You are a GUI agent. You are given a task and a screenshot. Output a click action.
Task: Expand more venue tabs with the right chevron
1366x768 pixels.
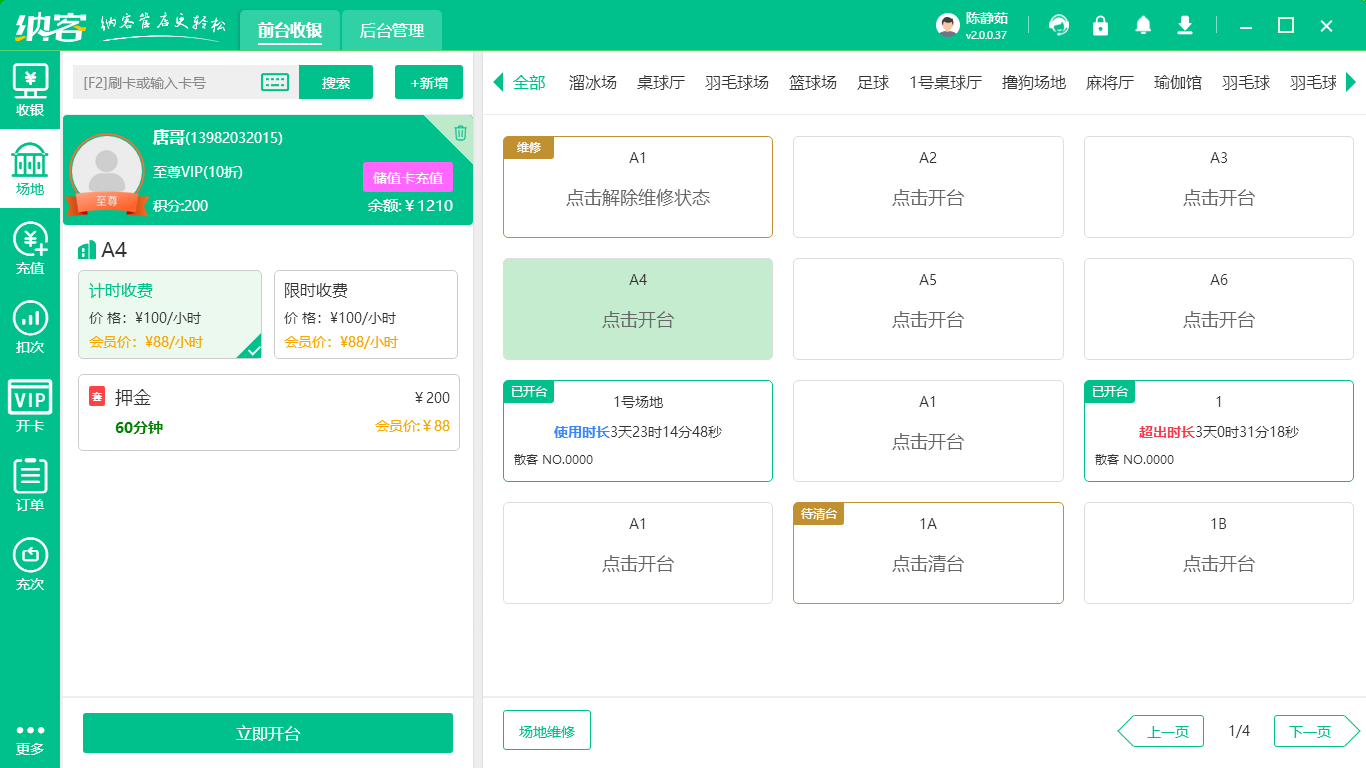point(1353,83)
